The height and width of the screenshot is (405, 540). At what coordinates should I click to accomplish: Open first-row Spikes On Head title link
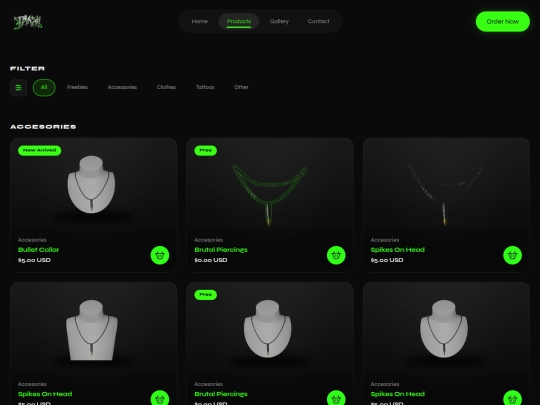click(x=397, y=250)
